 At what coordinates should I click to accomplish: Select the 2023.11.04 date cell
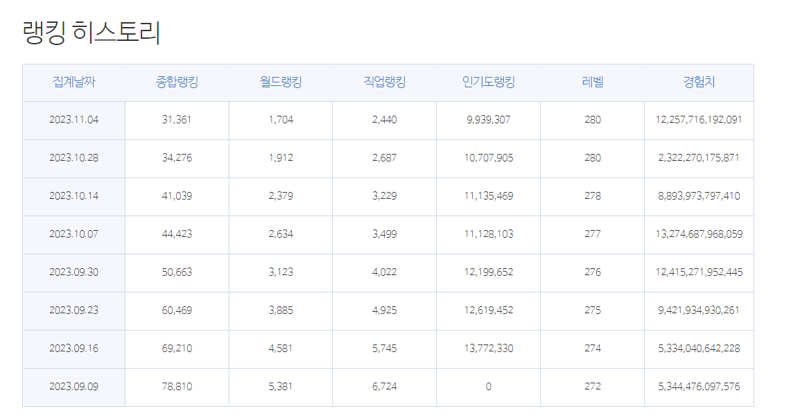74,120
